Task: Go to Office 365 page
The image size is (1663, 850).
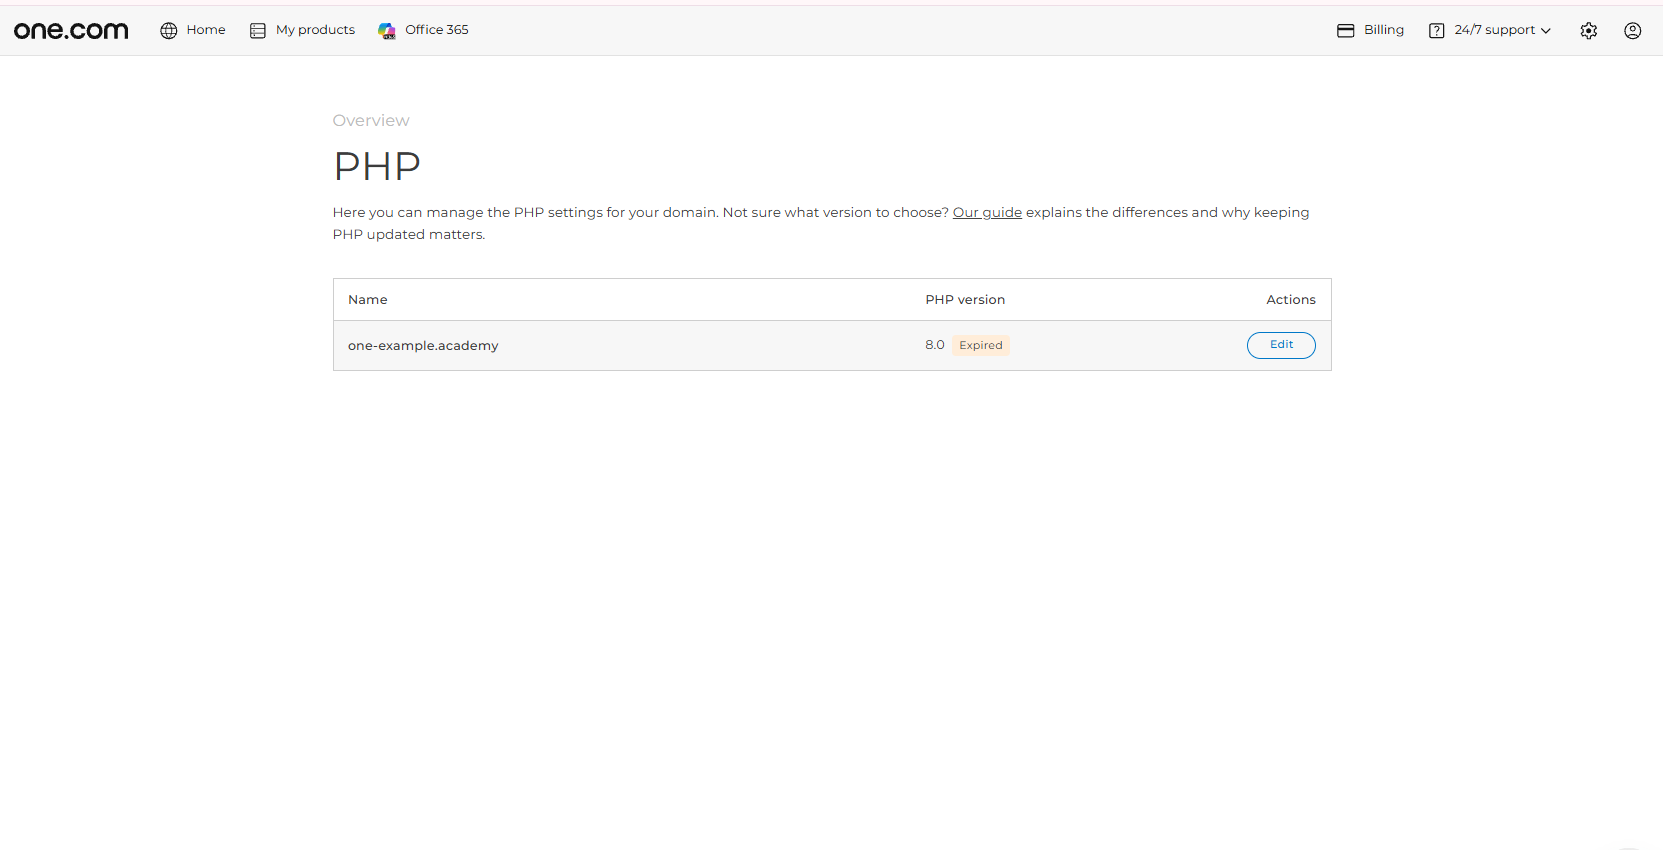Action: (x=437, y=30)
